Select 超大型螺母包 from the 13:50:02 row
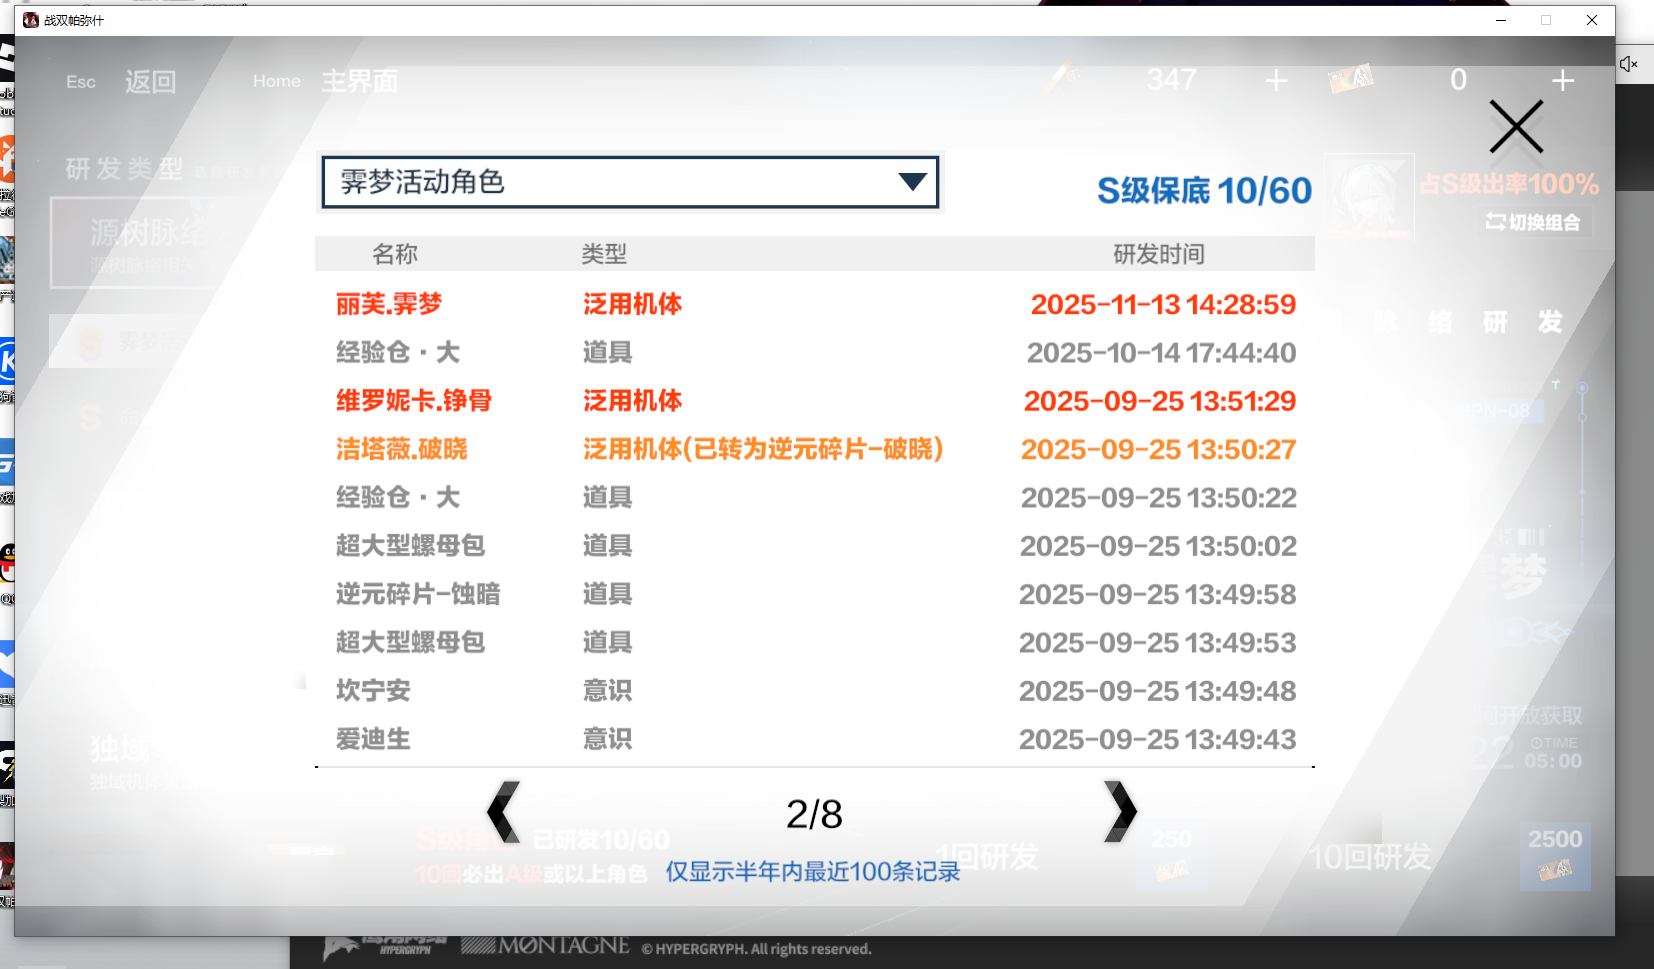Screen dimensions: 1654x969 point(410,545)
